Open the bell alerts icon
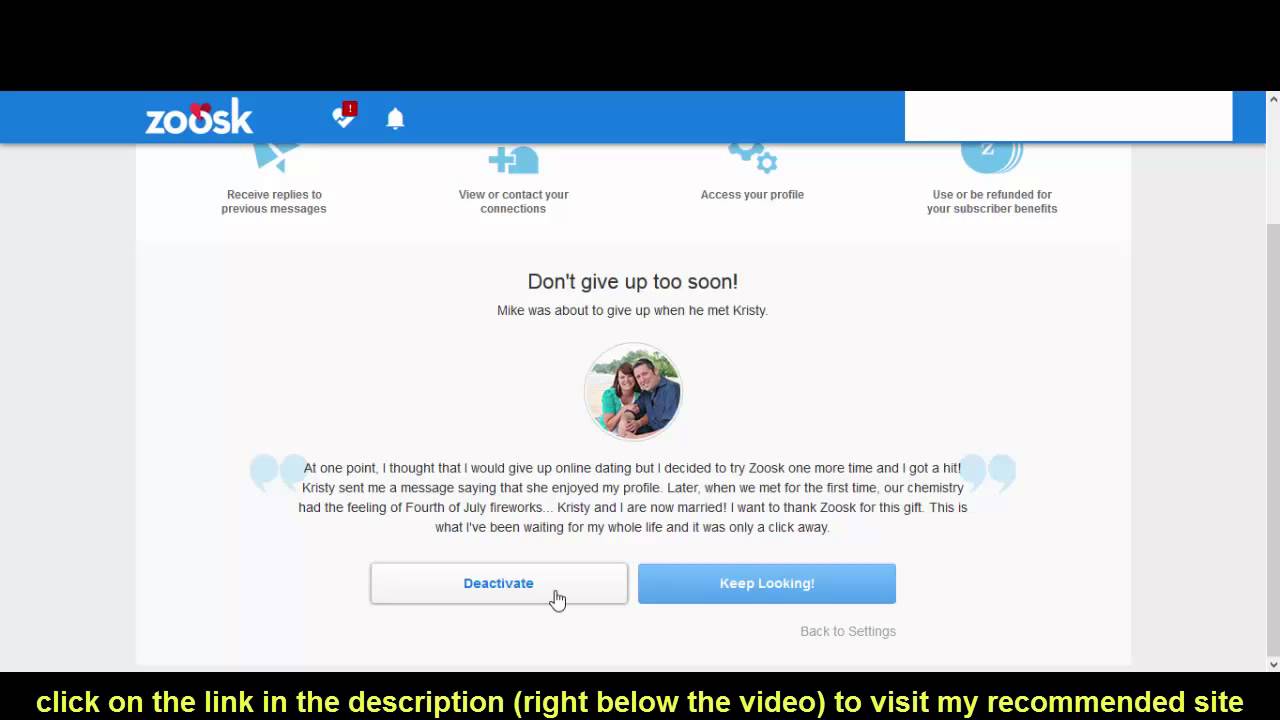This screenshot has height=720, width=1280. click(x=396, y=118)
